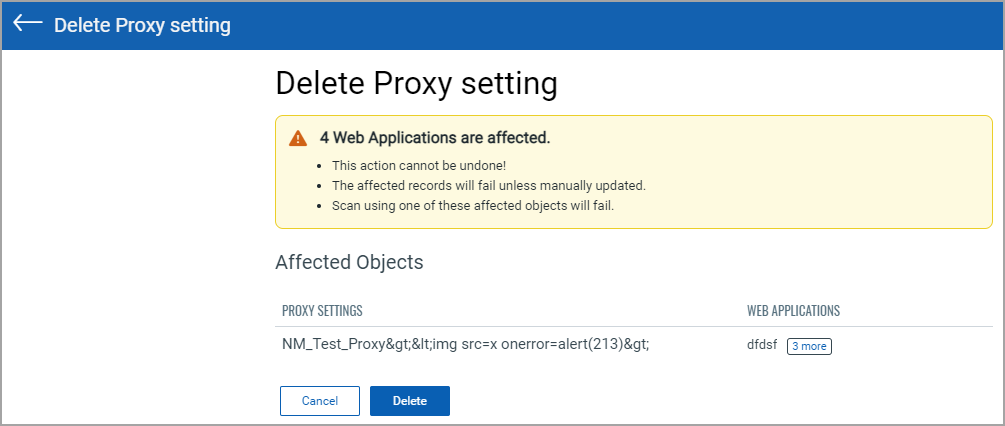Cancel the proxy setting deletion
The image size is (1005, 426).
(320, 401)
